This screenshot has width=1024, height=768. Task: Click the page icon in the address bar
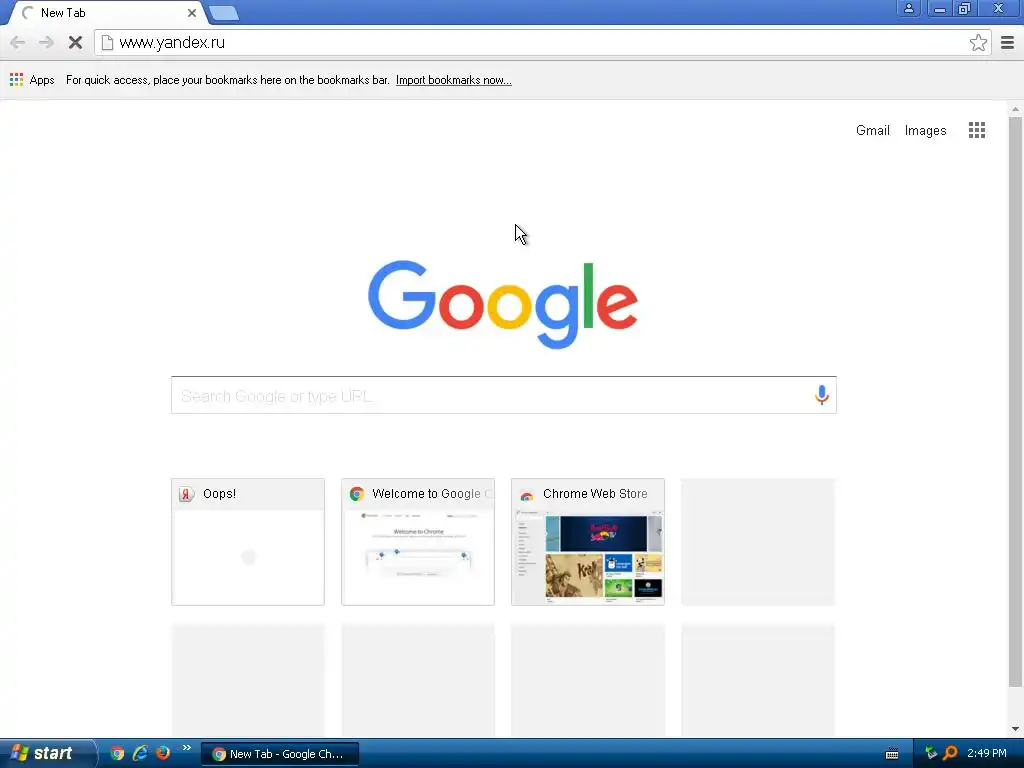(x=107, y=43)
